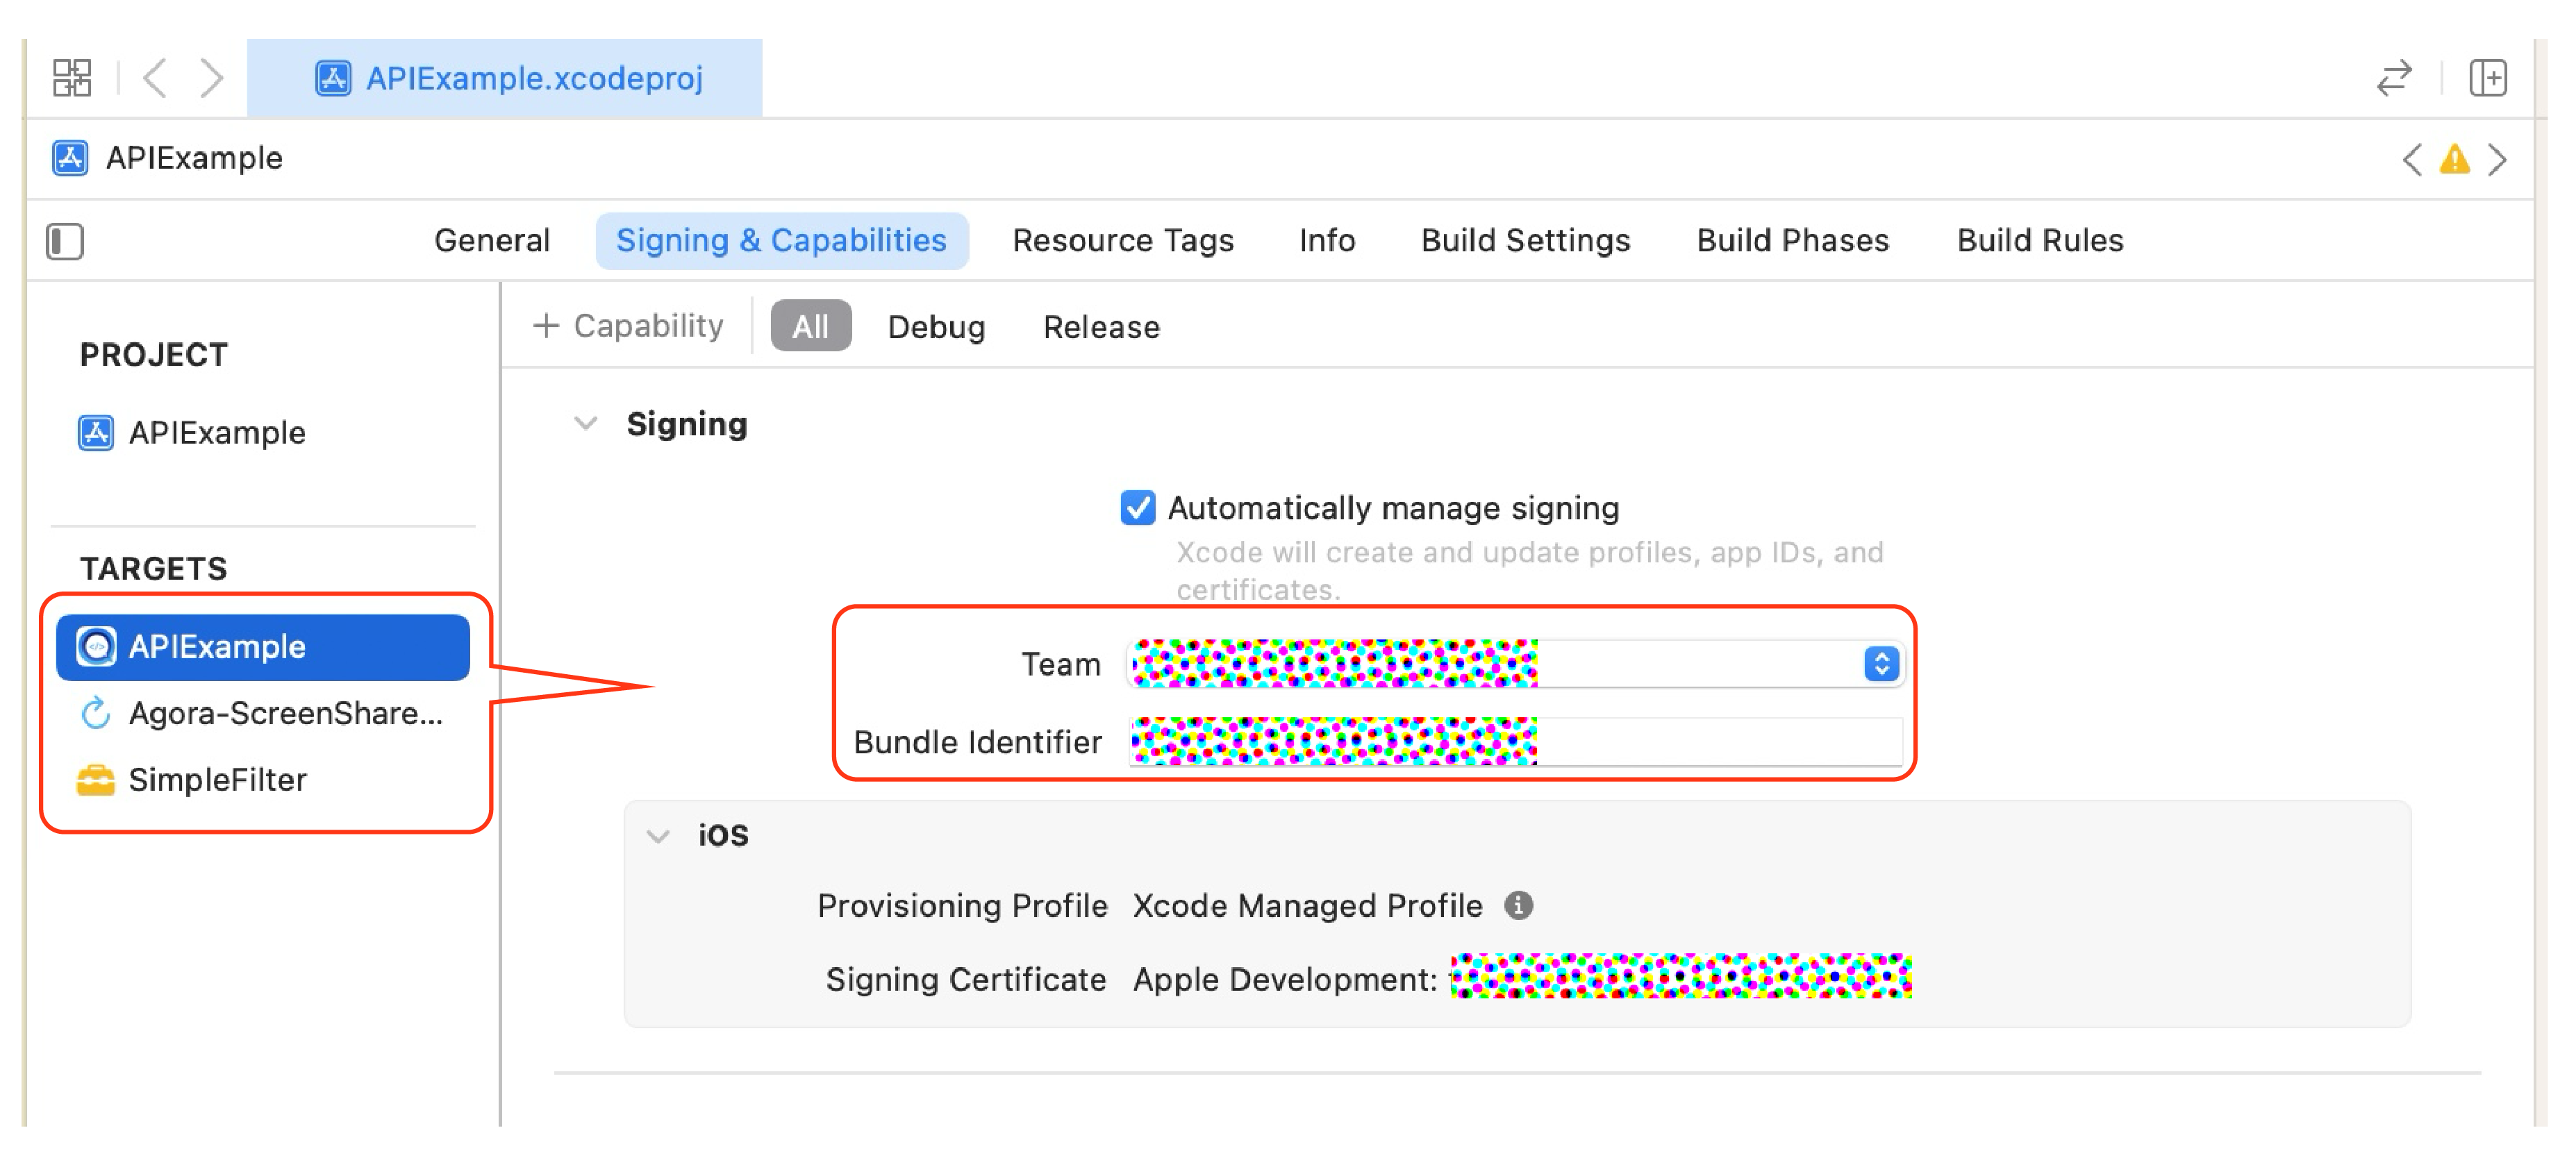Go forward with the right navigation arrow
Viewport: 2576px width, 1165px height.
(211, 78)
